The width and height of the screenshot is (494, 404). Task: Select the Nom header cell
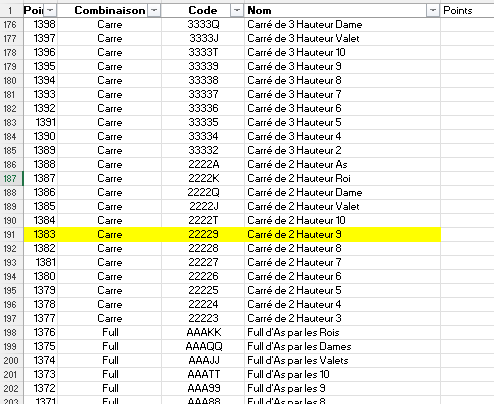pyautogui.click(x=342, y=11)
